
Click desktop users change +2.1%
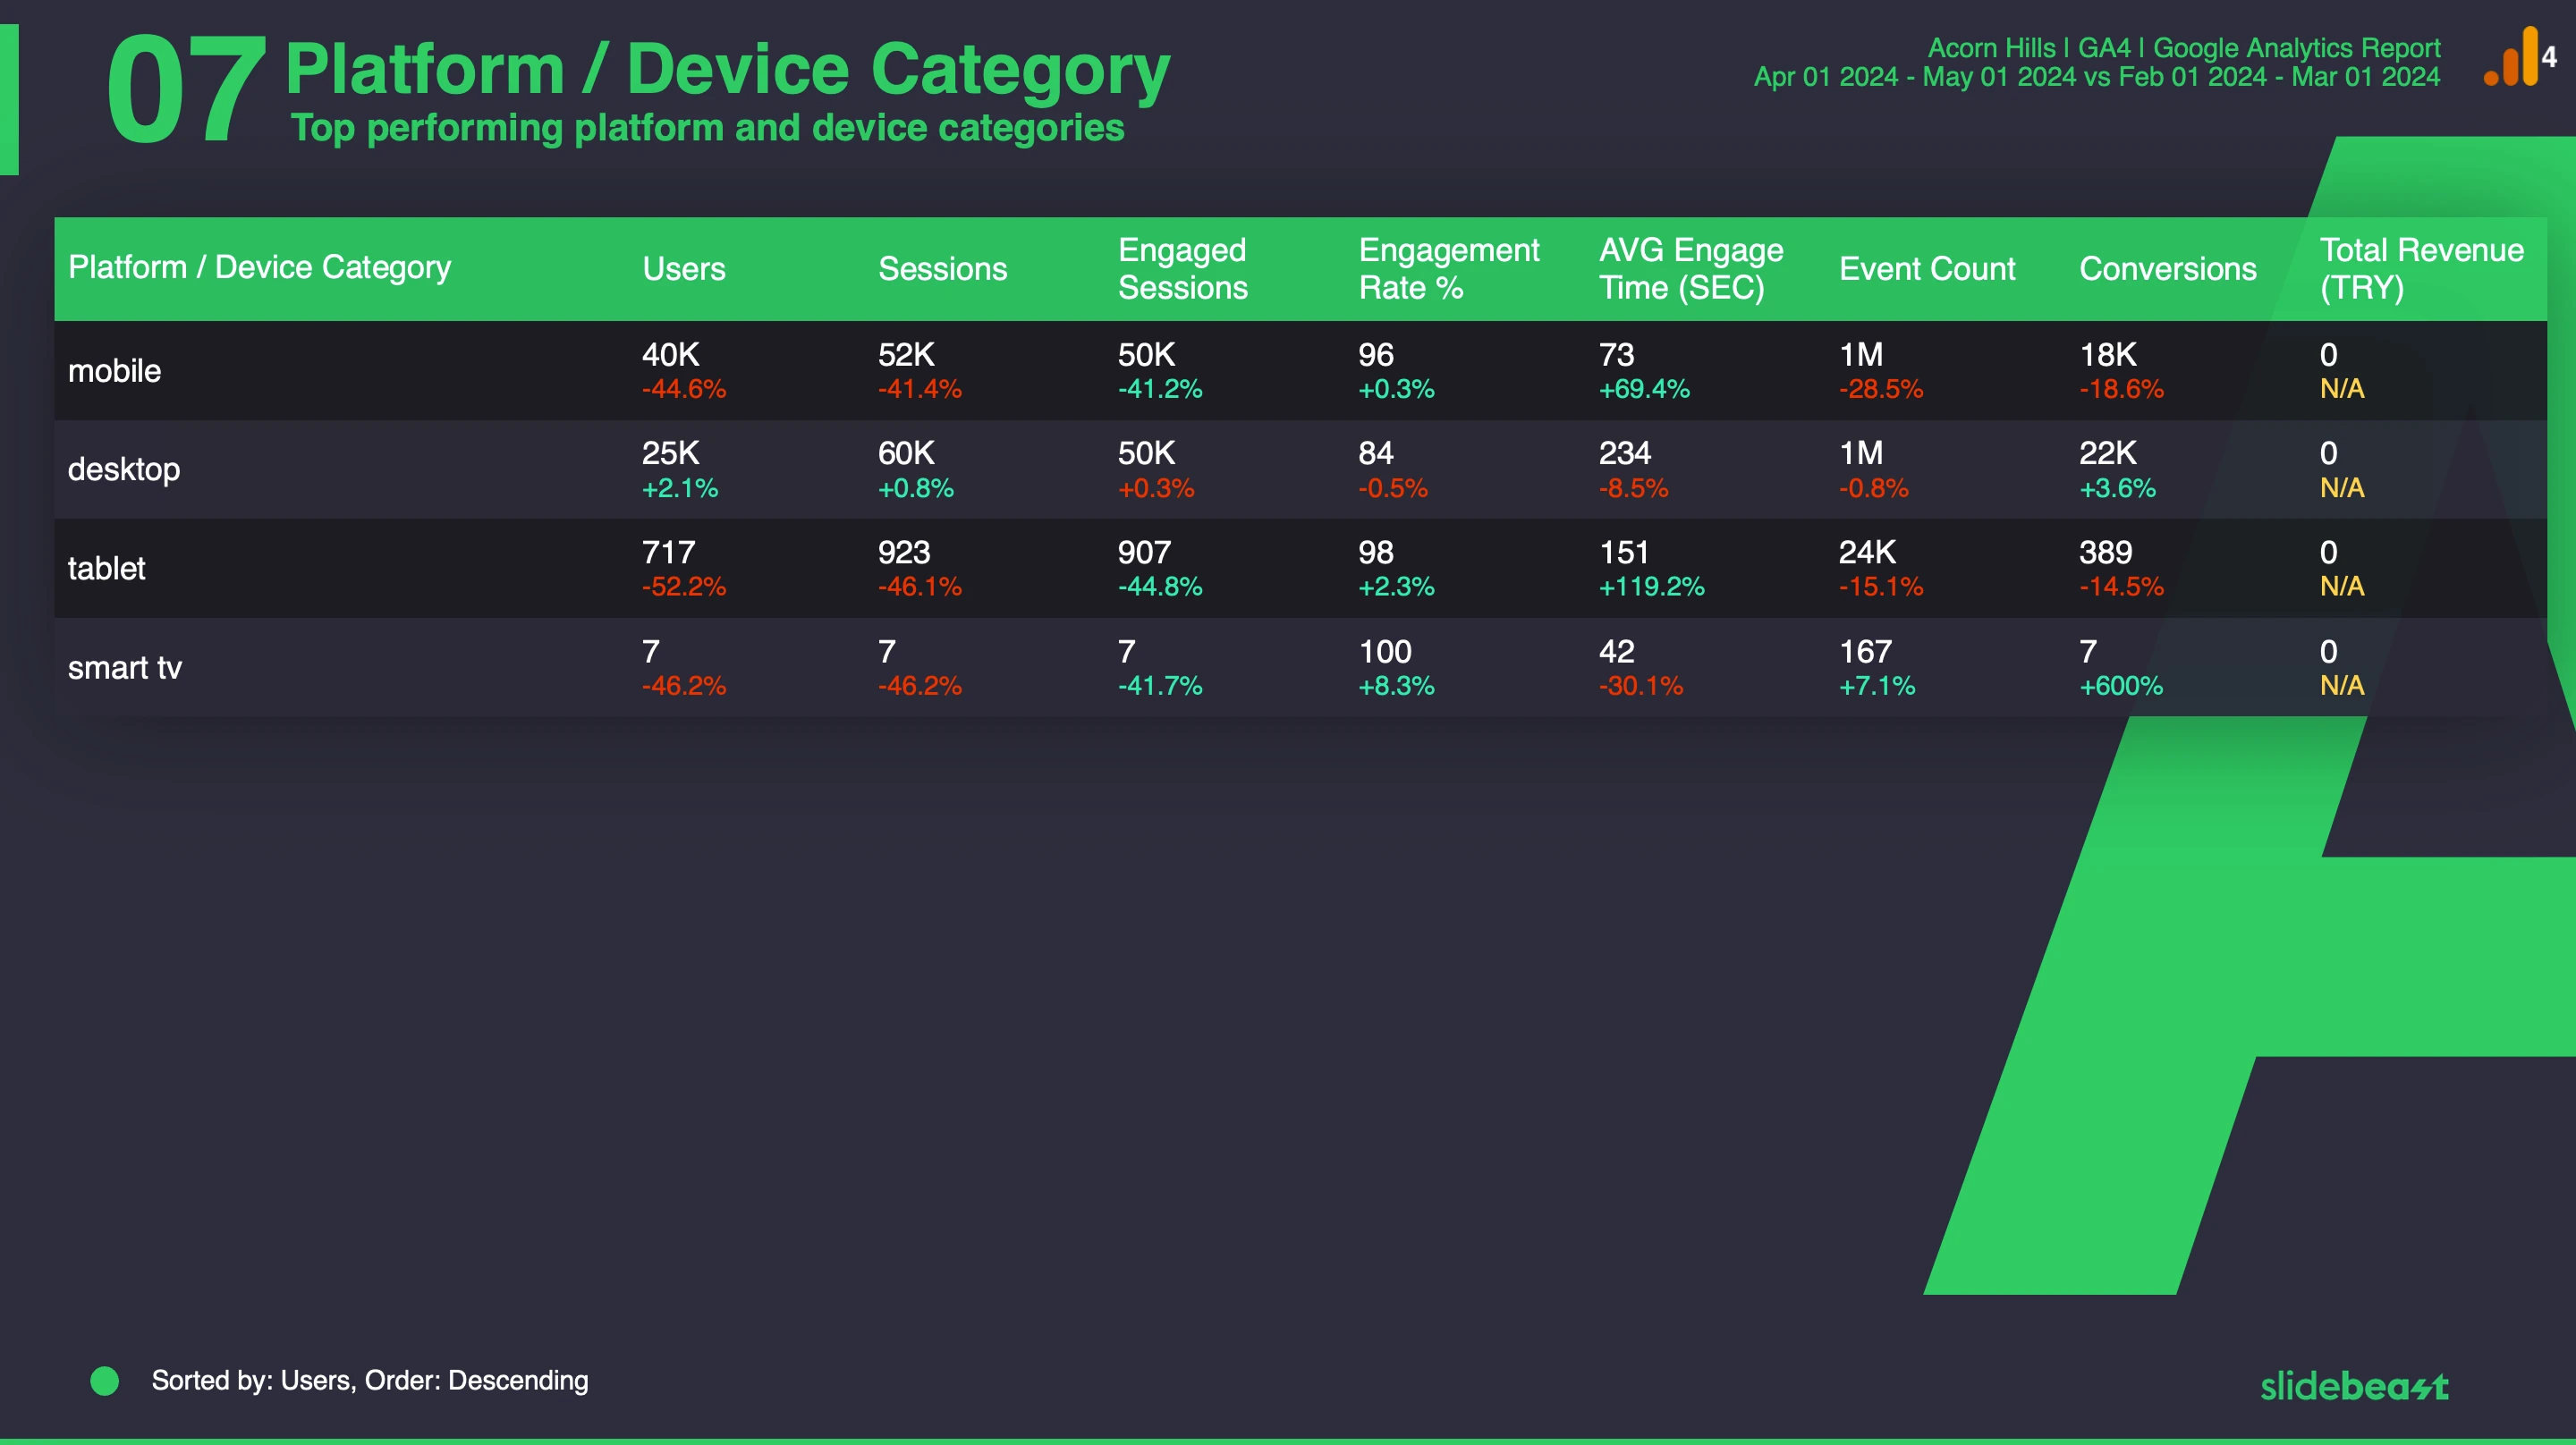coord(680,488)
